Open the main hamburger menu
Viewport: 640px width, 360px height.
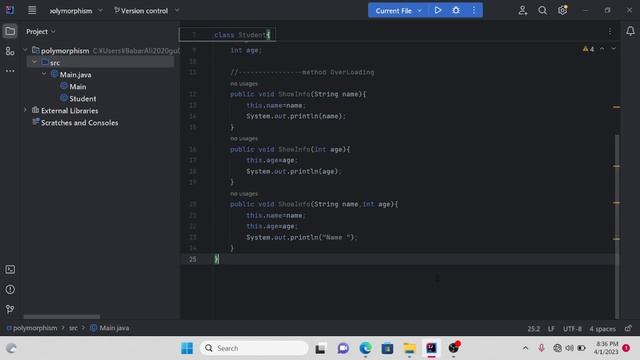(x=32, y=11)
